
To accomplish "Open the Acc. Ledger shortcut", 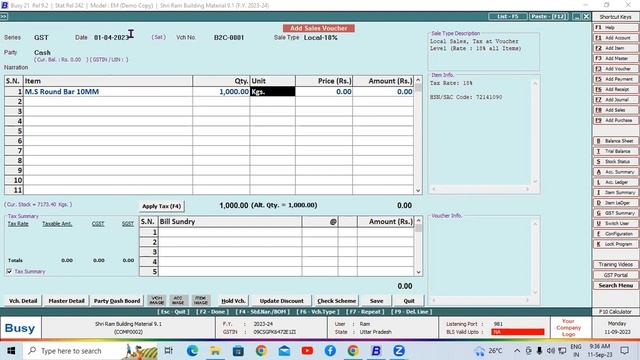I will click(616, 182).
